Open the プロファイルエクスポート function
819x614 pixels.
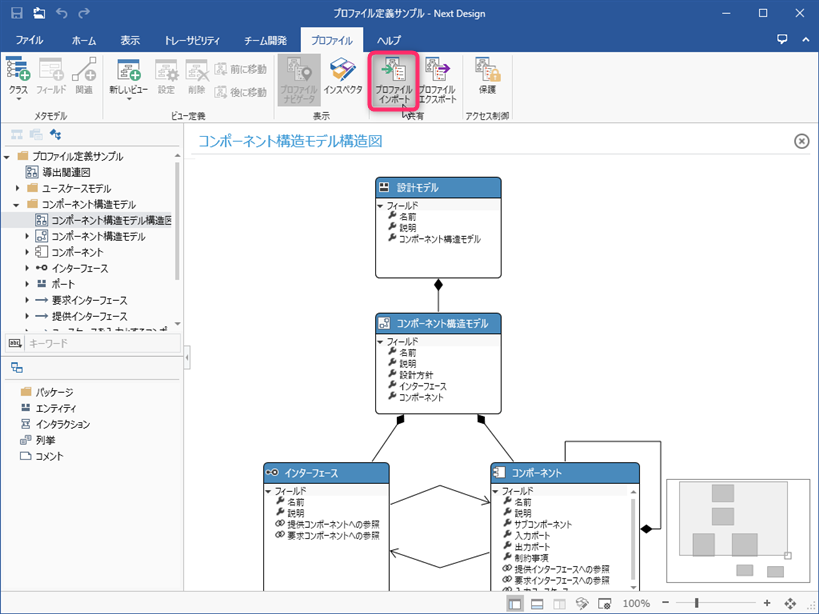pos(437,80)
